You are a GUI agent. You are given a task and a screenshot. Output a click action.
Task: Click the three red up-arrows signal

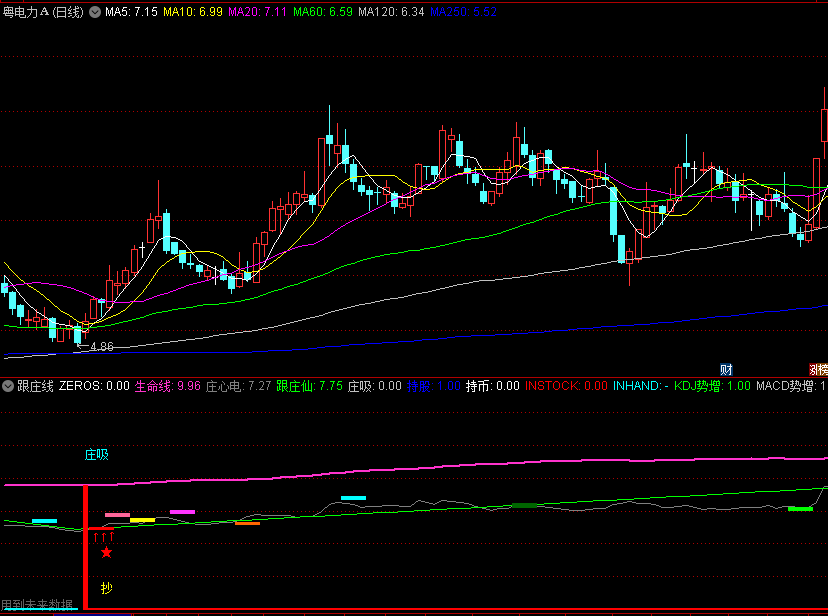[104, 537]
